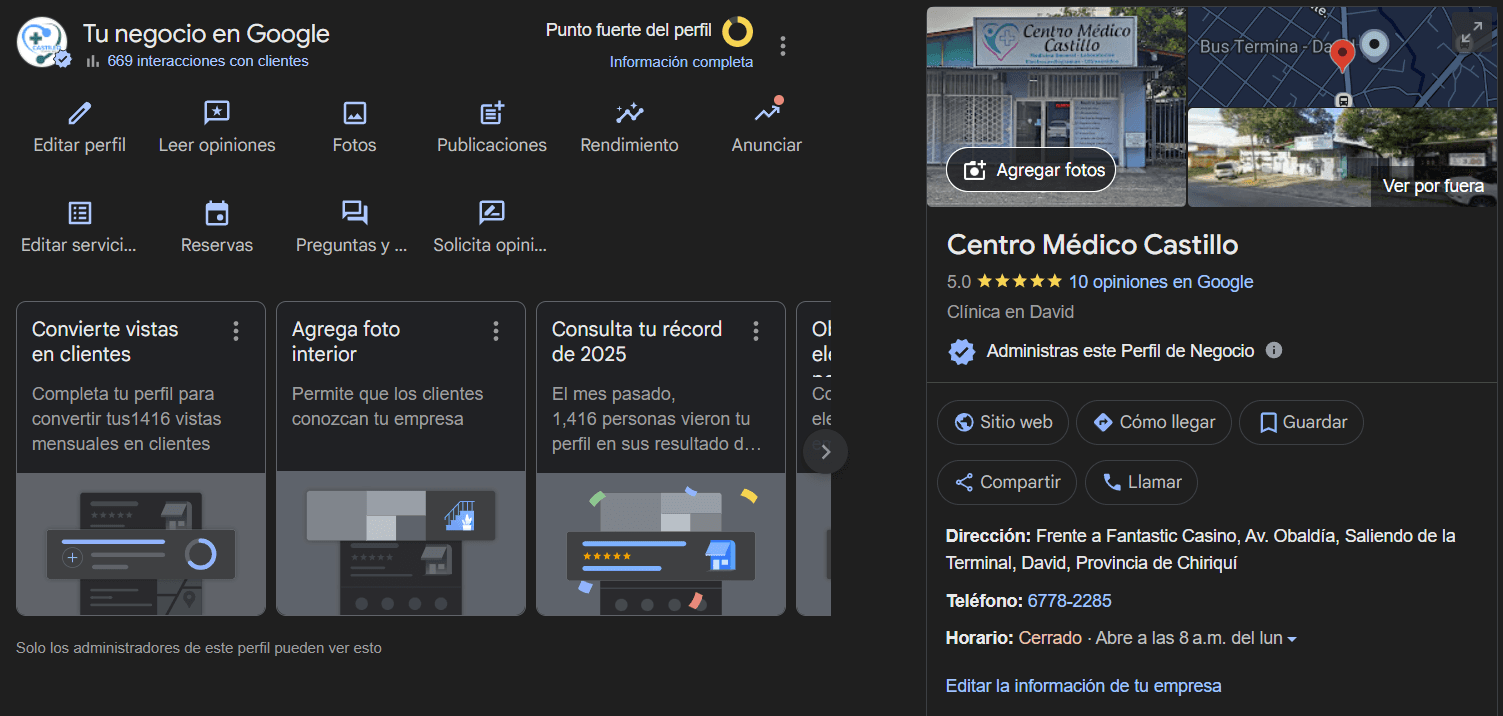Open the Preguntas y respuestas icon
1503x716 pixels.
point(355,213)
